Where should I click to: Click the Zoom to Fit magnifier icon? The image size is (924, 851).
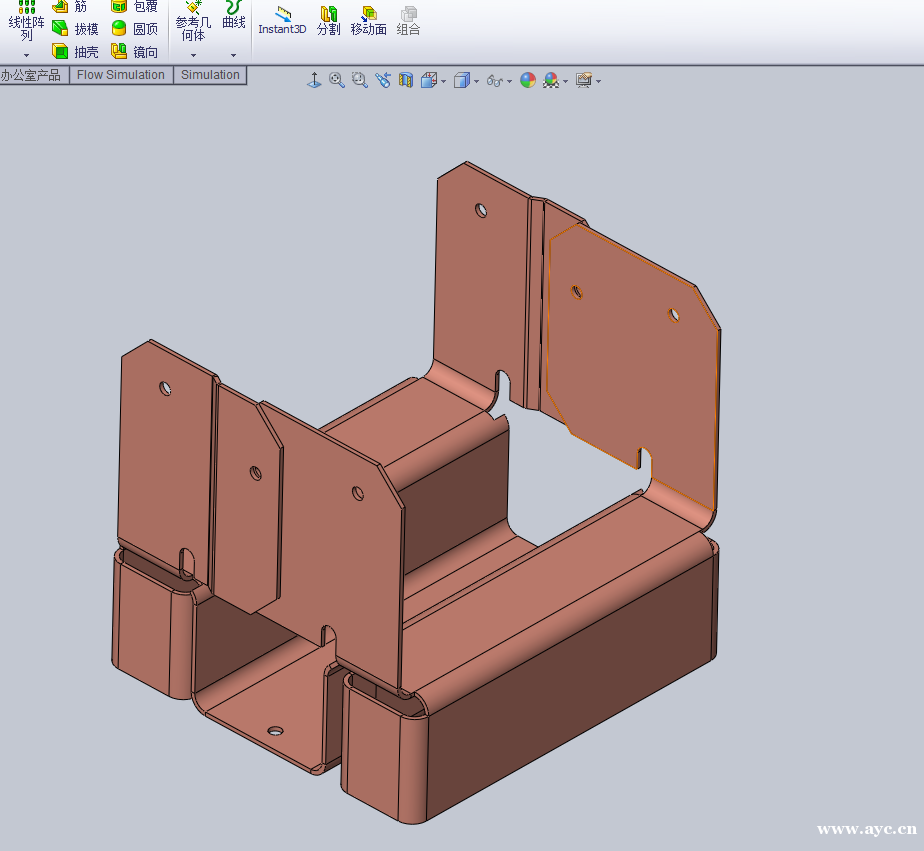tap(337, 80)
